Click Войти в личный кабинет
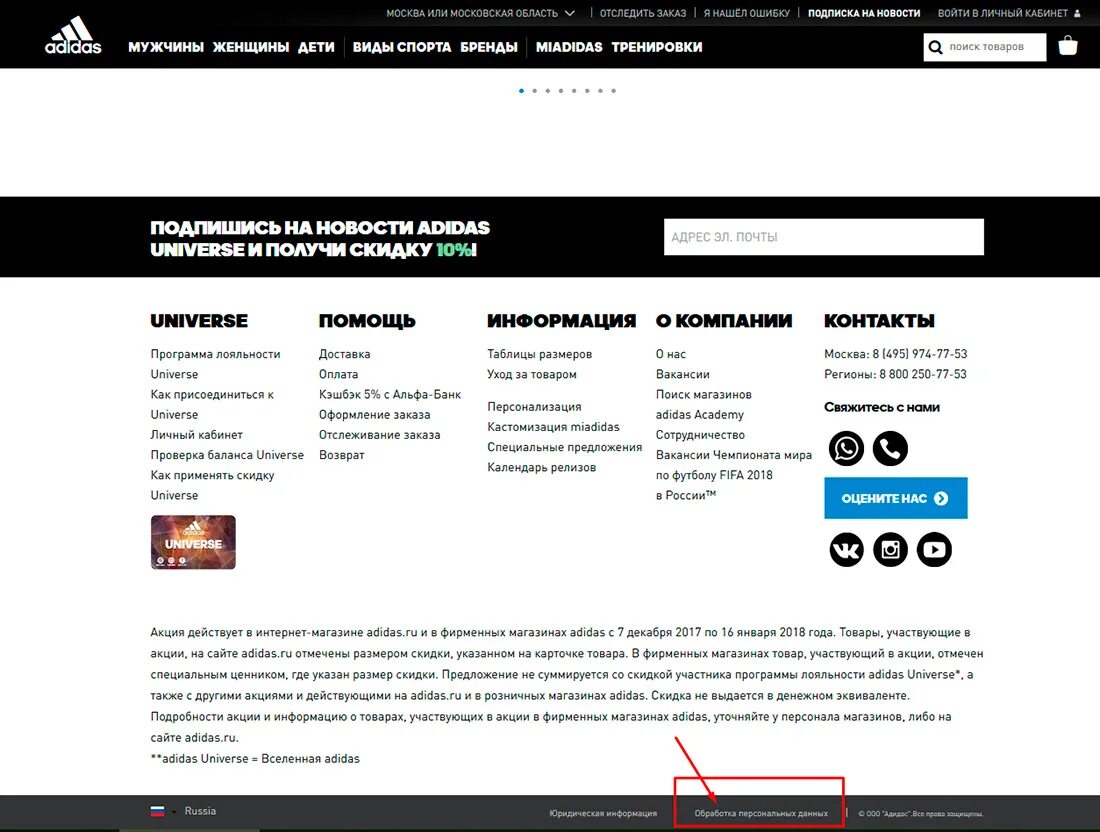This screenshot has width=1100, height=832. (1002, 13)
